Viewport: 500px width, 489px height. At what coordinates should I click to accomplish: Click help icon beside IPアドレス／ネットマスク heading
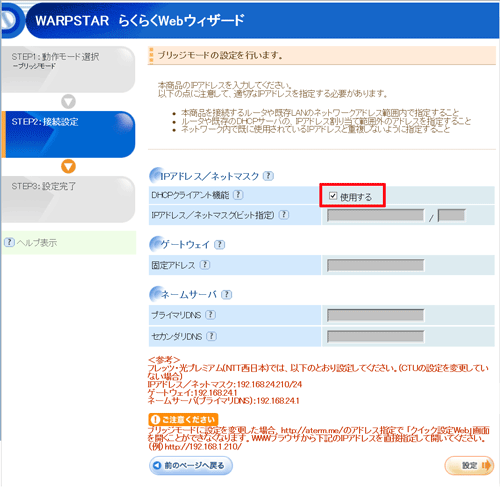268,176
